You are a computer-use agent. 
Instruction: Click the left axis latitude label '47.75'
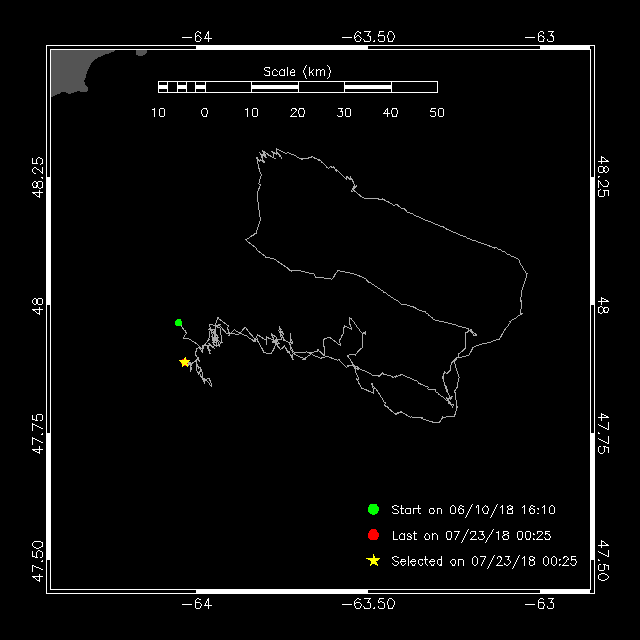[37, 433]
